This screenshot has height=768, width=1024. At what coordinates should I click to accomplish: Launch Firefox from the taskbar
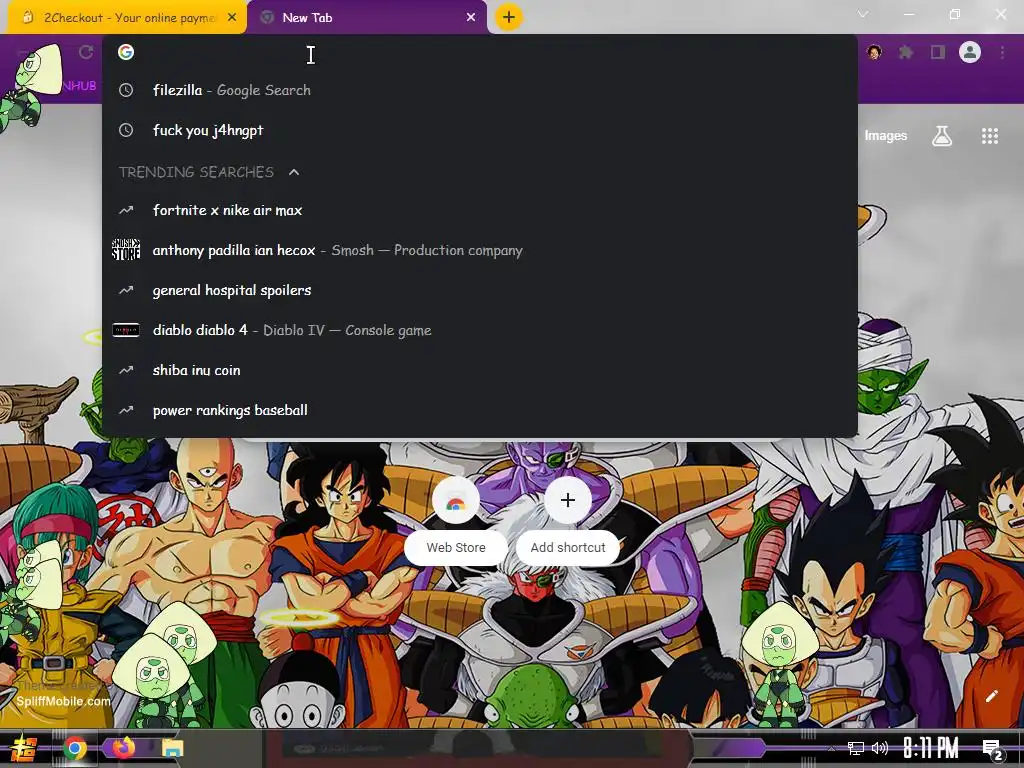click(x=124, y=747)
